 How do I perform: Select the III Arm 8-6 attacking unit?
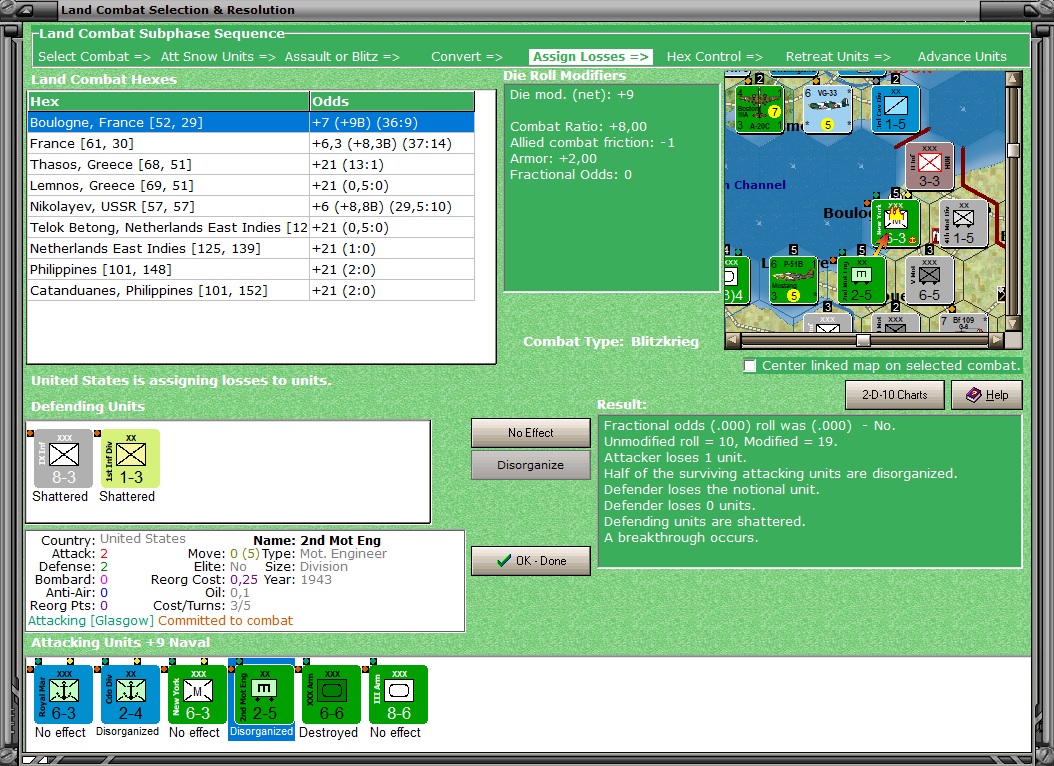[399, 694]
